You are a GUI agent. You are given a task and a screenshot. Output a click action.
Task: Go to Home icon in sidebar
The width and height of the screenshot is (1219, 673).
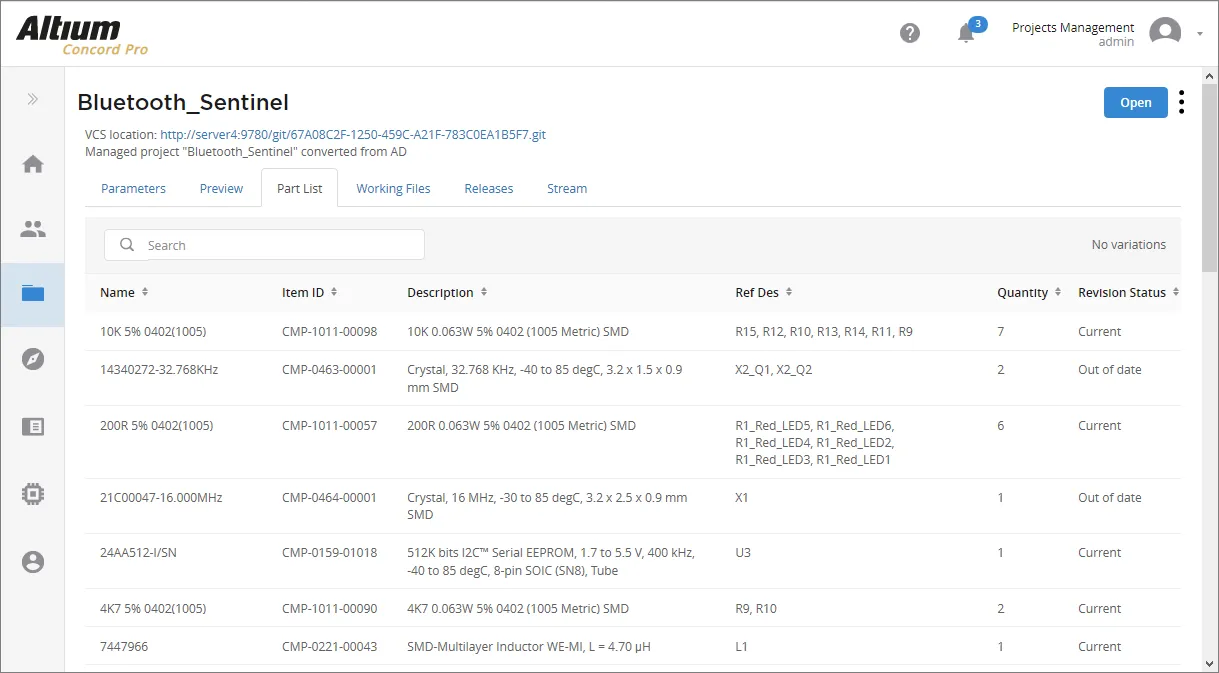pos(33,164)
